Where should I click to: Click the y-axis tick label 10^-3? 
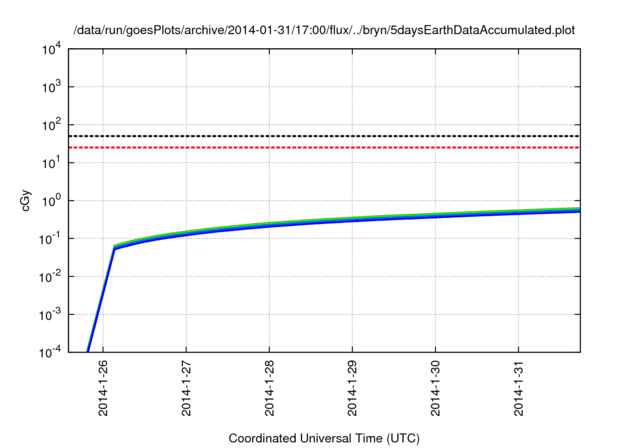point(49,315)
